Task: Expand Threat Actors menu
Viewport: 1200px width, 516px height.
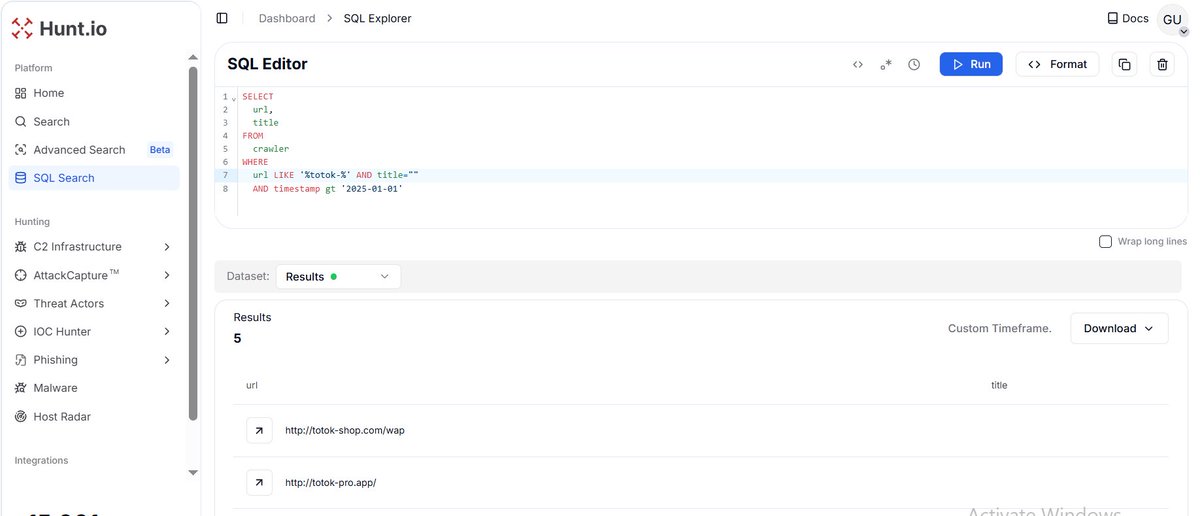Action: pyautogui.click(x=96, y=303)
